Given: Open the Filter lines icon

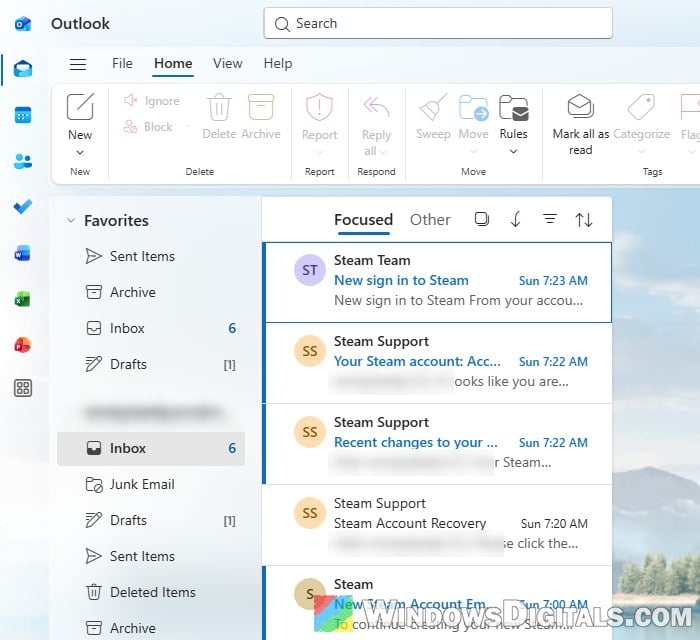Looking at the screenshot, I should (x=550, y=219).
